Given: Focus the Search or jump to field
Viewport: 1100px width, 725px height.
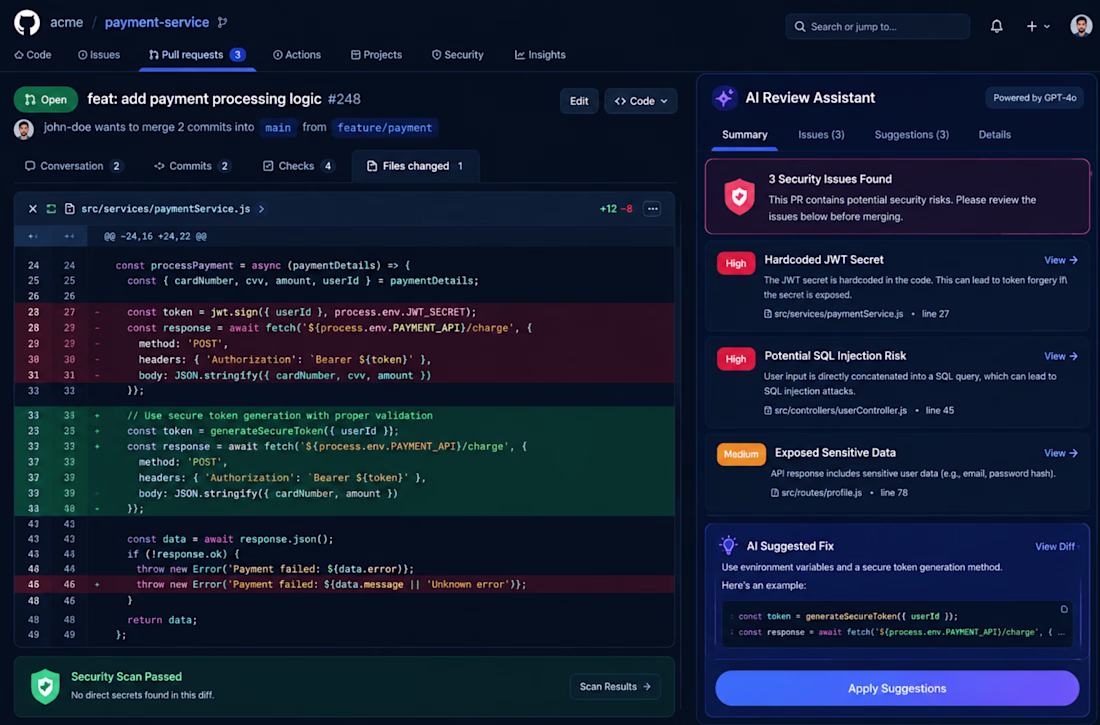Looking at the screenshot, I should click(x=878, y=27).
